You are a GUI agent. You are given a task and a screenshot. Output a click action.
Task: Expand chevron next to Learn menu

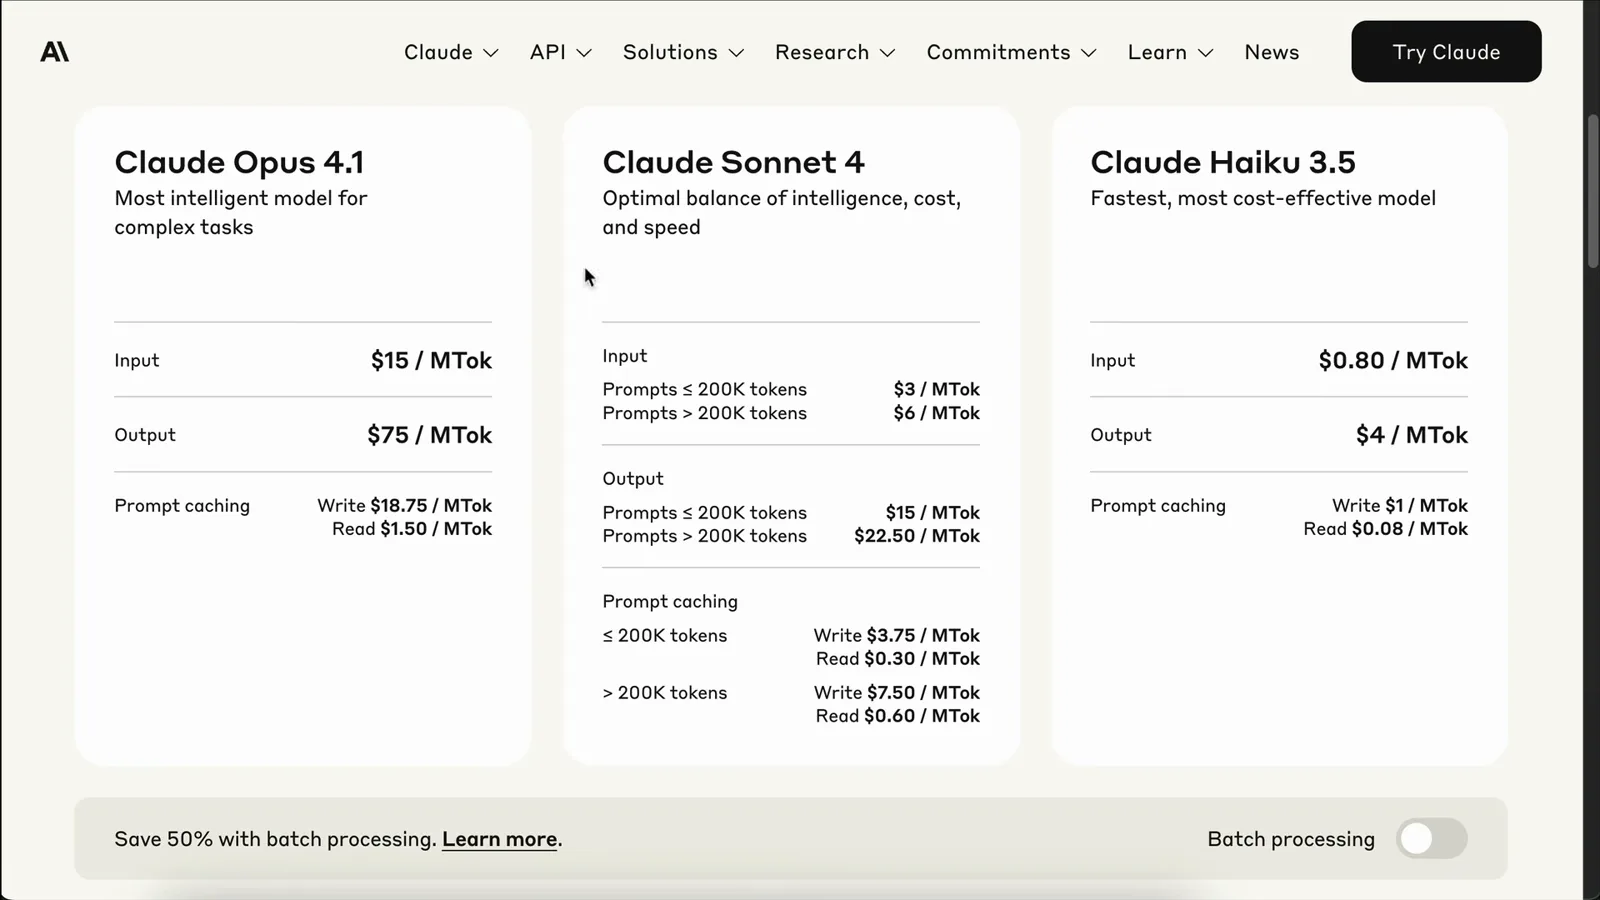(x=1206, y=53)
